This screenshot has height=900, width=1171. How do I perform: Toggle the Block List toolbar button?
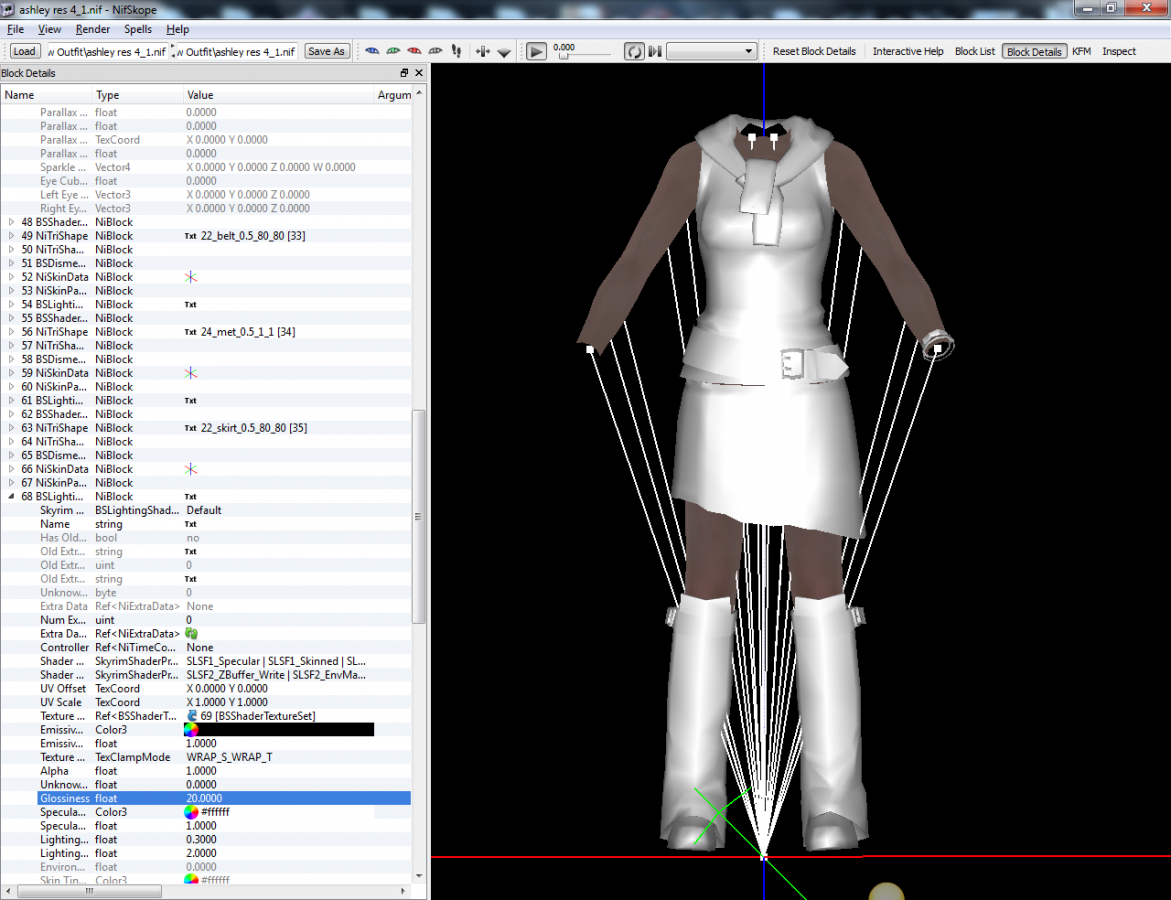coord(974,51)
